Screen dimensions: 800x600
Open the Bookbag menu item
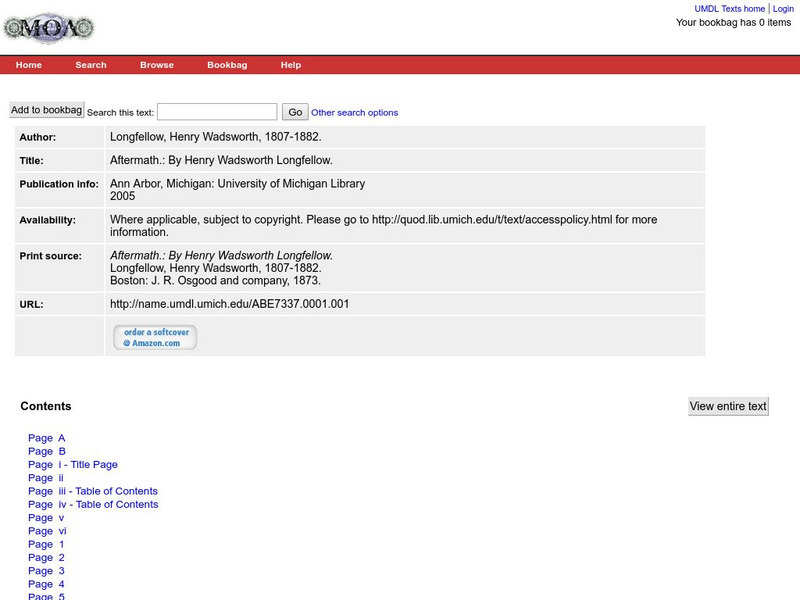[227, 65]
